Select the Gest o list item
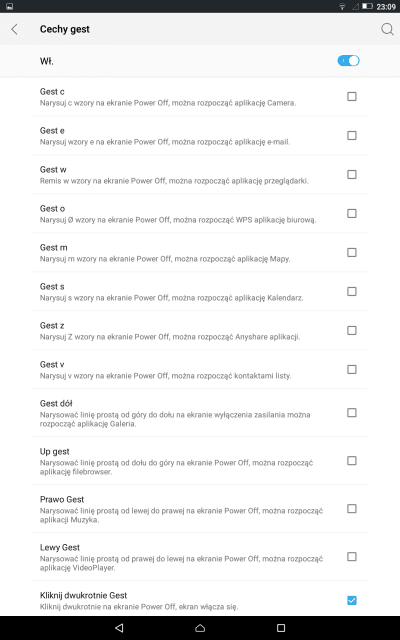This screenshot has height=640, width=400. point(200,213)
